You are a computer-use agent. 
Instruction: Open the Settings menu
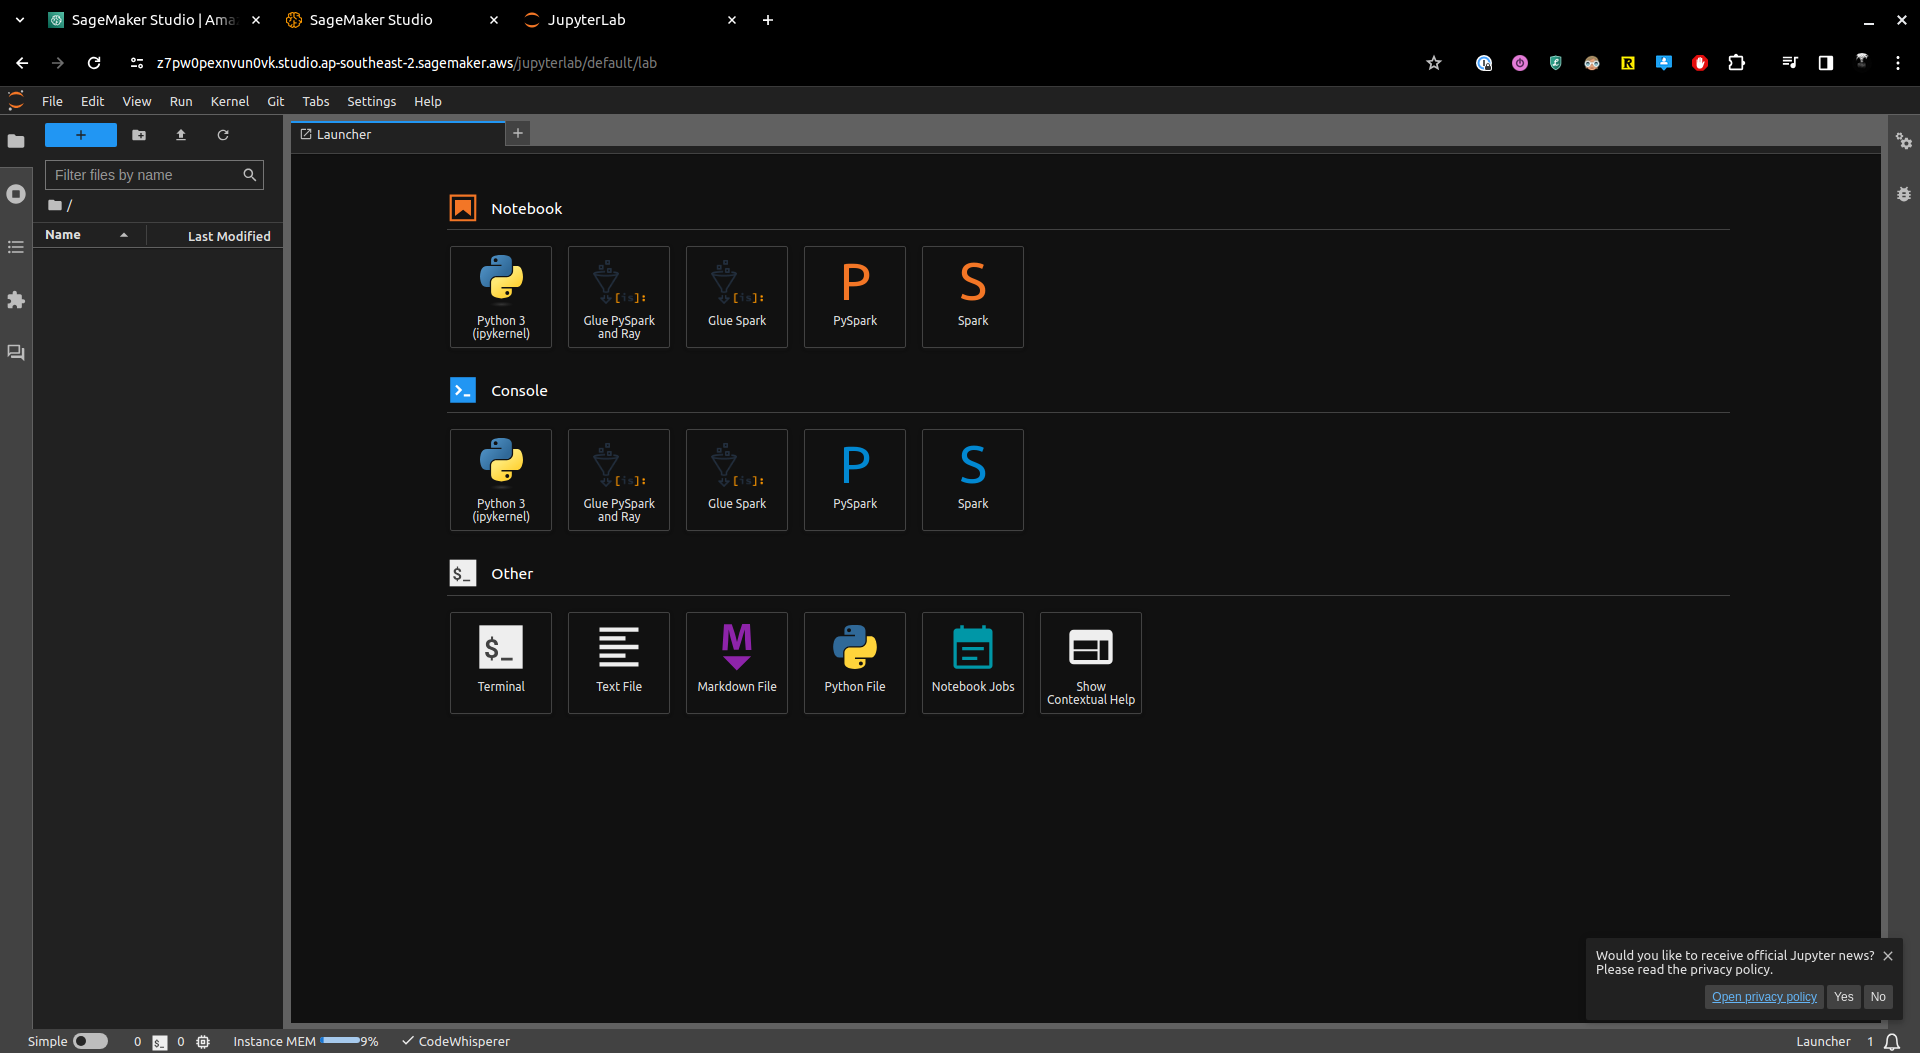(371, 101)
